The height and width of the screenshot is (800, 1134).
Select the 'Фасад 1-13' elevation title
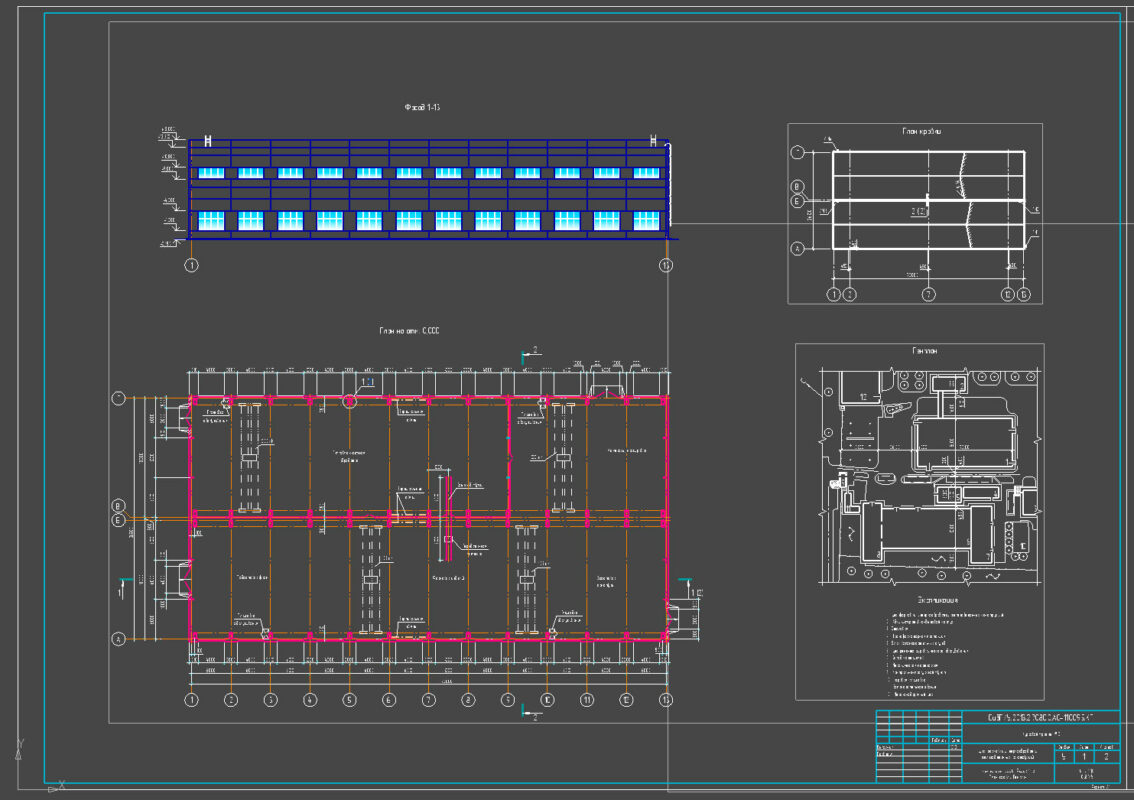422,107
